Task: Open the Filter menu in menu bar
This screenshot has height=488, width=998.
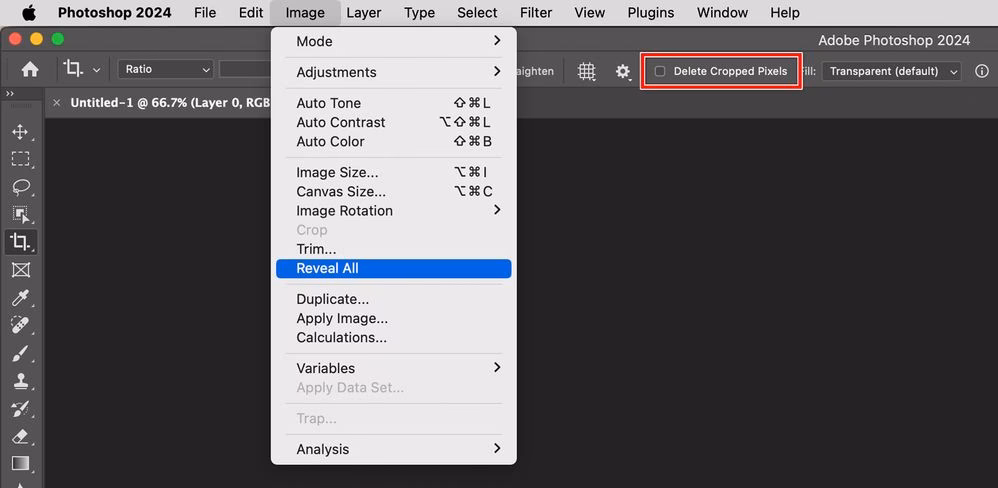Action: (536, 13)
